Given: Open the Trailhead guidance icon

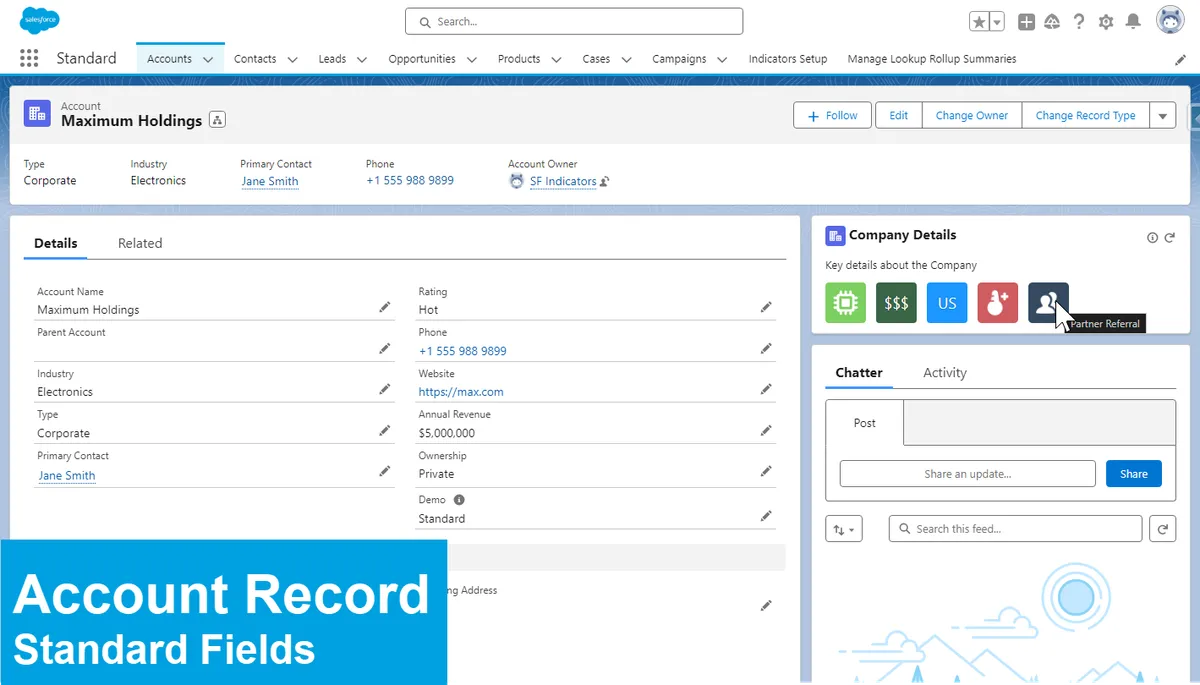Looking at the screenshot, I should click(x=1052, y=22).
